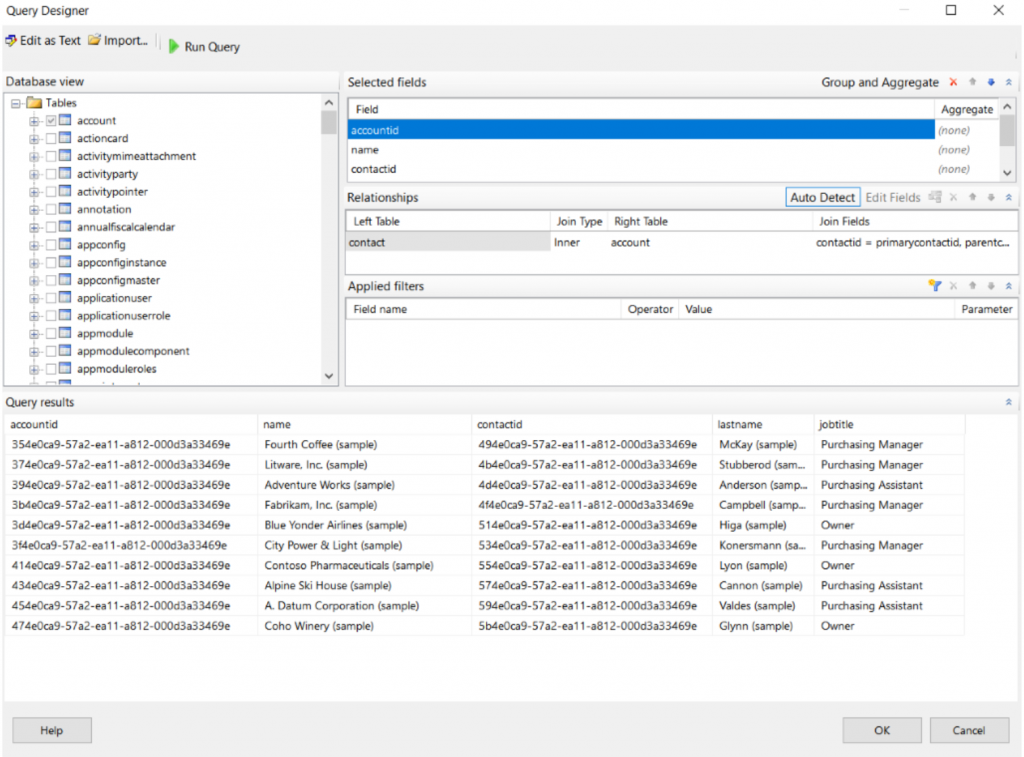This screenshot has width=1024, height=757.
Task: Select the Konersmann lastname result cell
Action: (x=763, y=545)
